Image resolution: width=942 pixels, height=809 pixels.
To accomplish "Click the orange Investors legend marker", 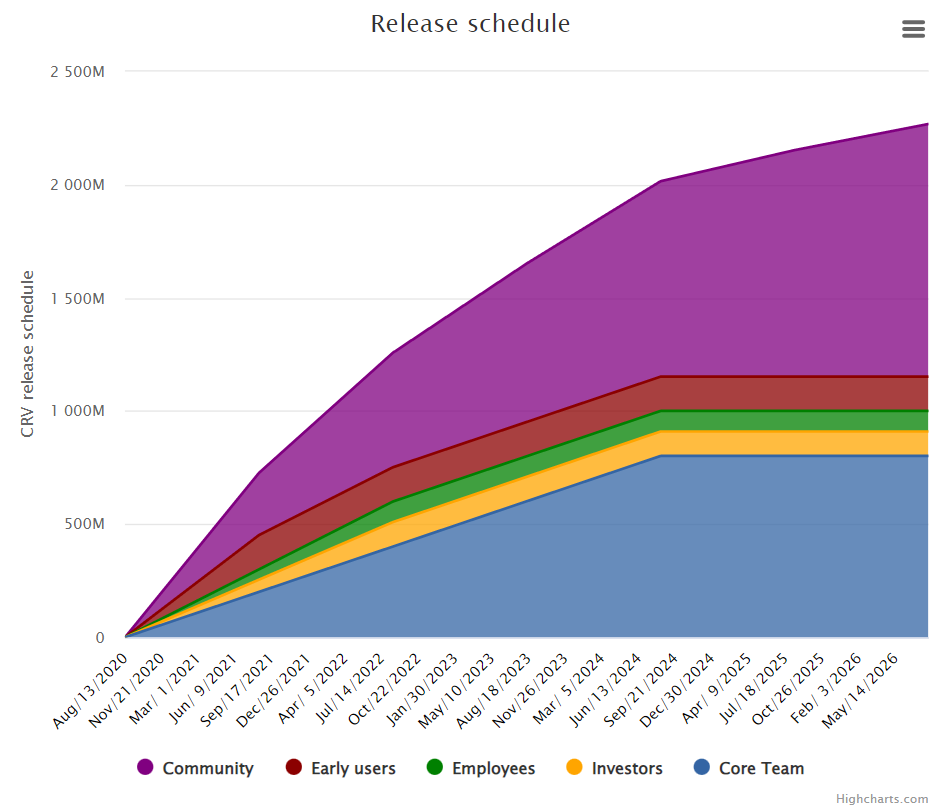I will [x=574, y=767].
